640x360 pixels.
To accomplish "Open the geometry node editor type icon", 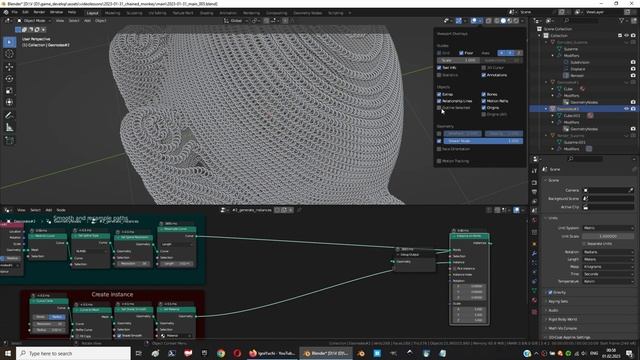I will (8, 210).
